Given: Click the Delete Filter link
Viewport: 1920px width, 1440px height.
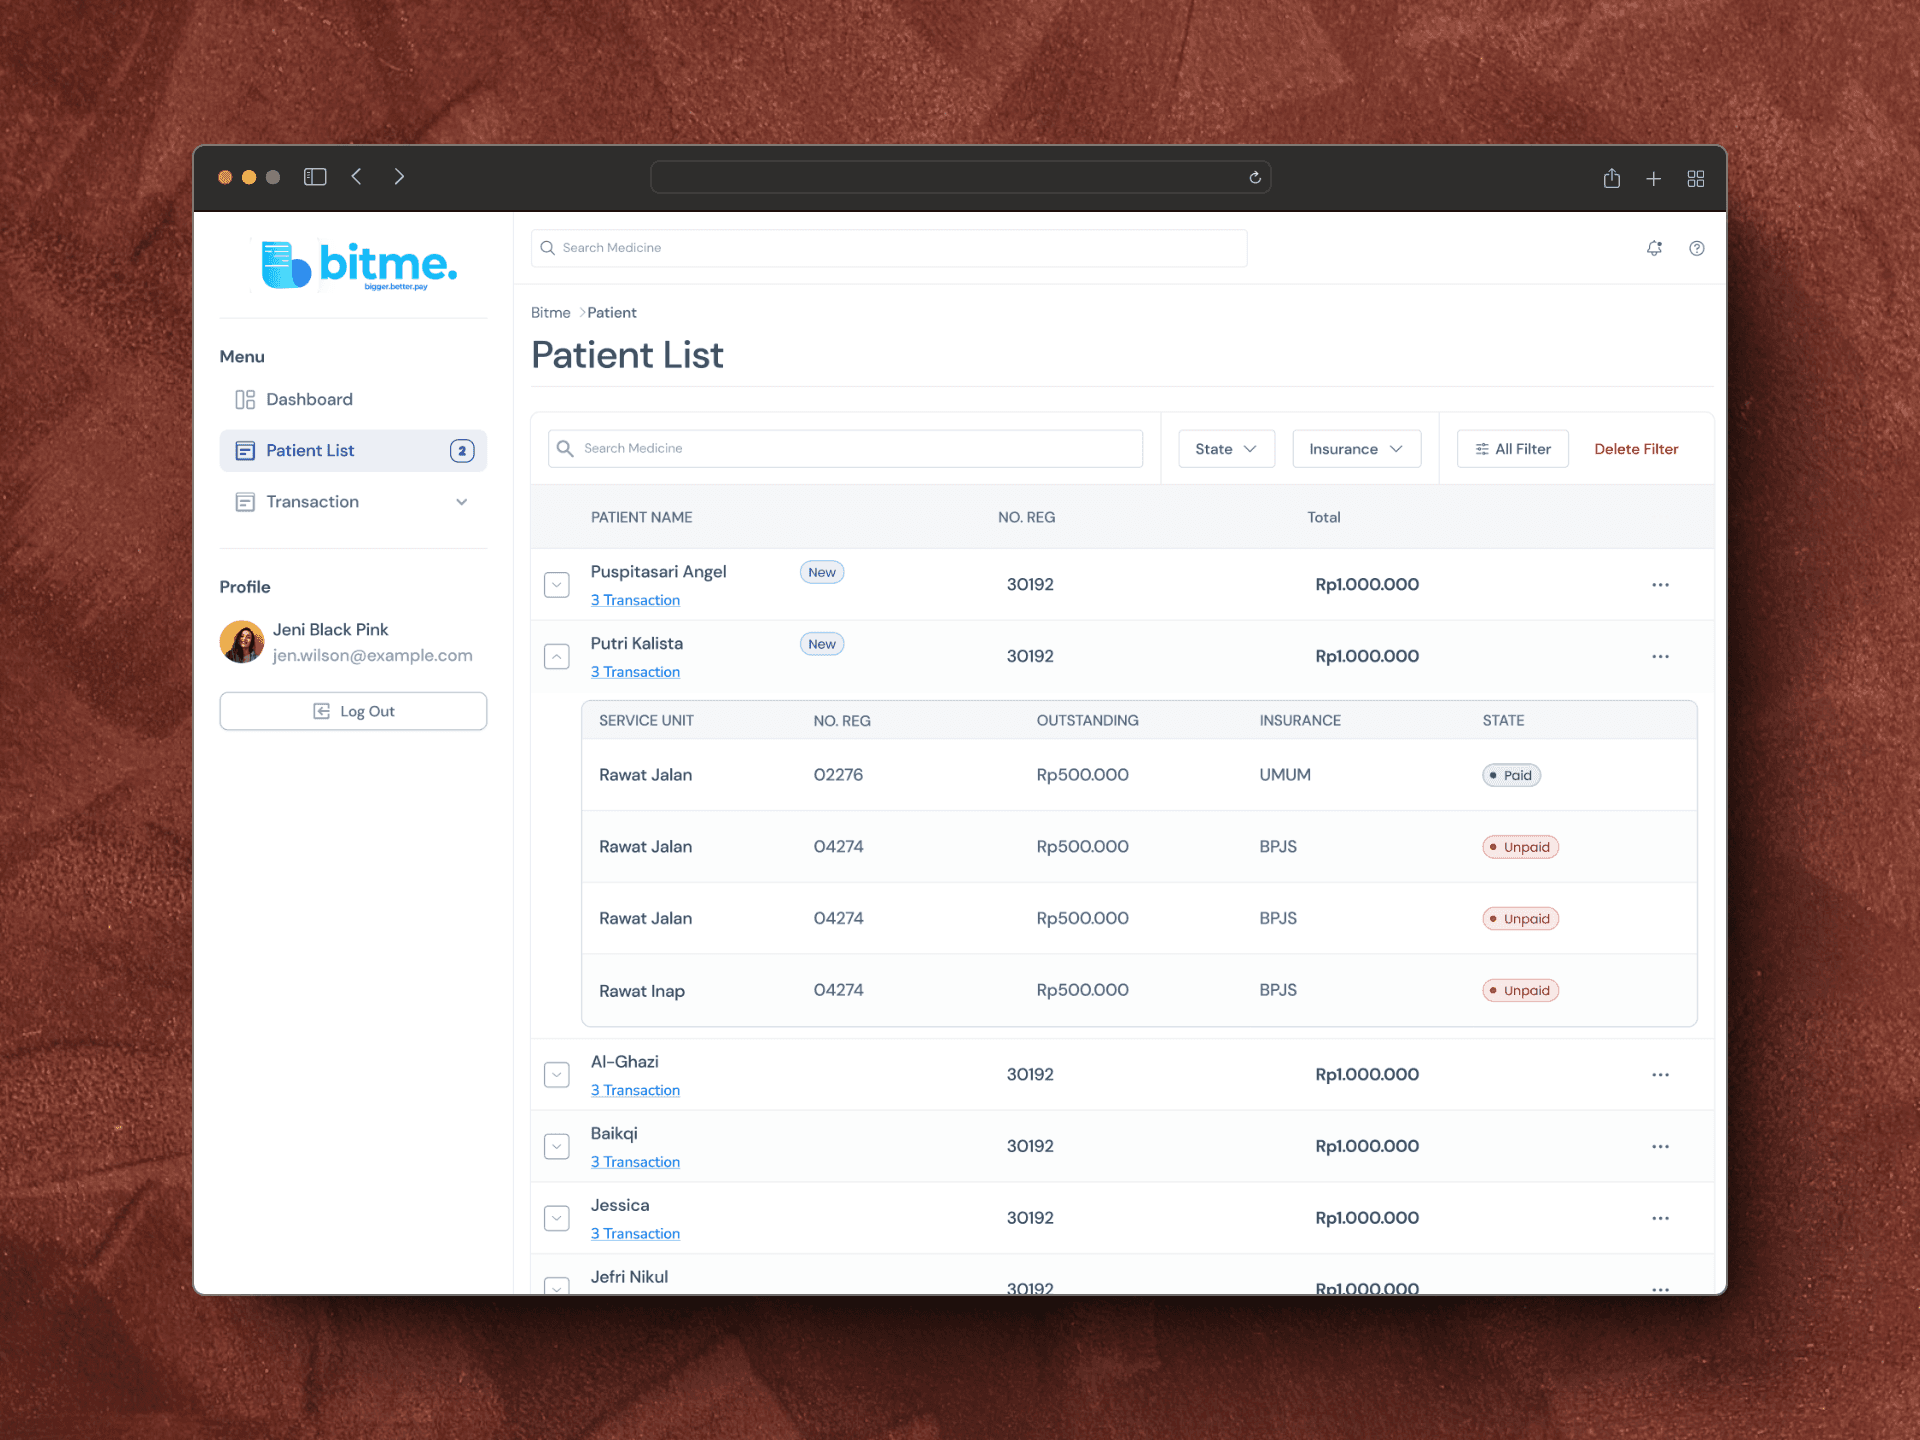Looking at the screenshot, I should [1635, 449].
